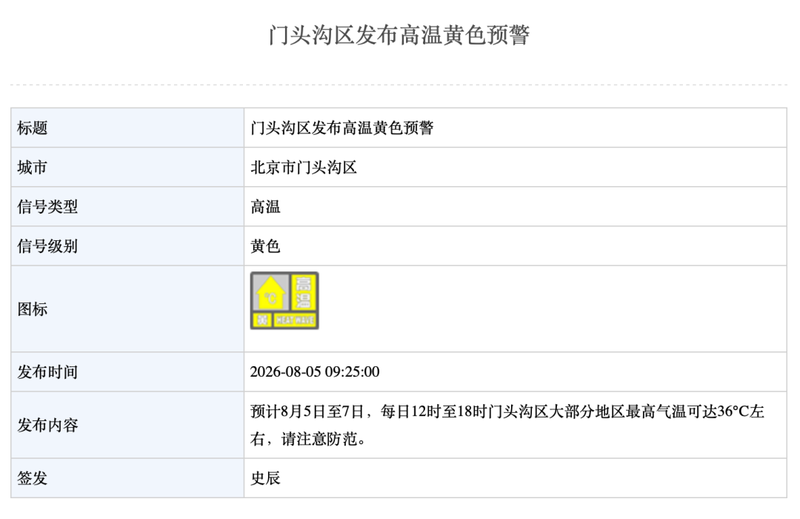Click the yellow high temperature warning icon

(284, 301)
